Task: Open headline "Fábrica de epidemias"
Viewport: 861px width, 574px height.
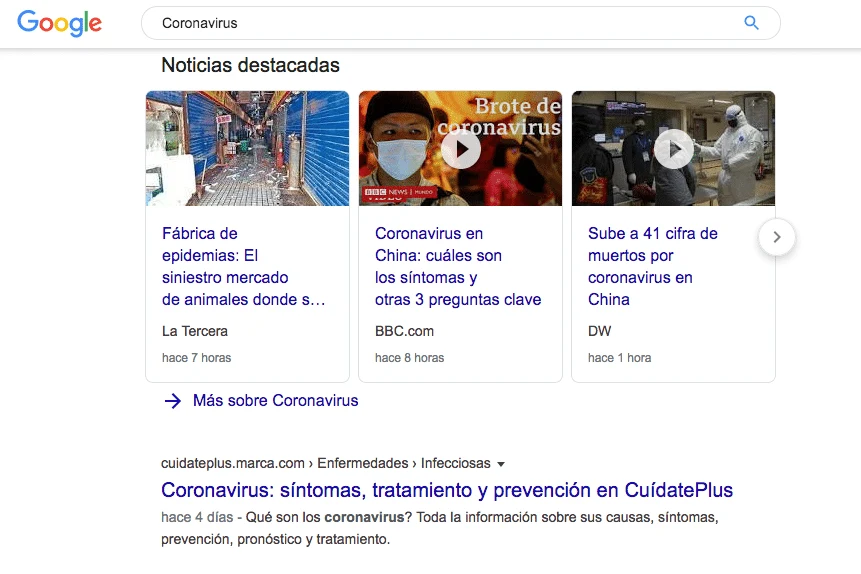Action: coord(244,266)
